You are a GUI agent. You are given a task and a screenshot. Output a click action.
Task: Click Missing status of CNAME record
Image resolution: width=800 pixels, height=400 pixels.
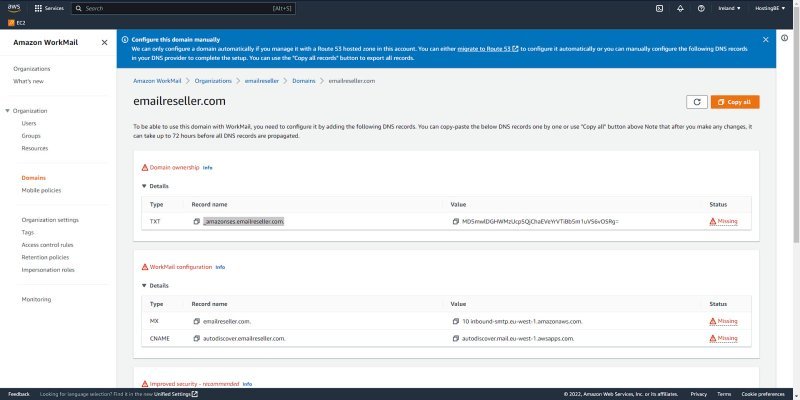(723, 338)
